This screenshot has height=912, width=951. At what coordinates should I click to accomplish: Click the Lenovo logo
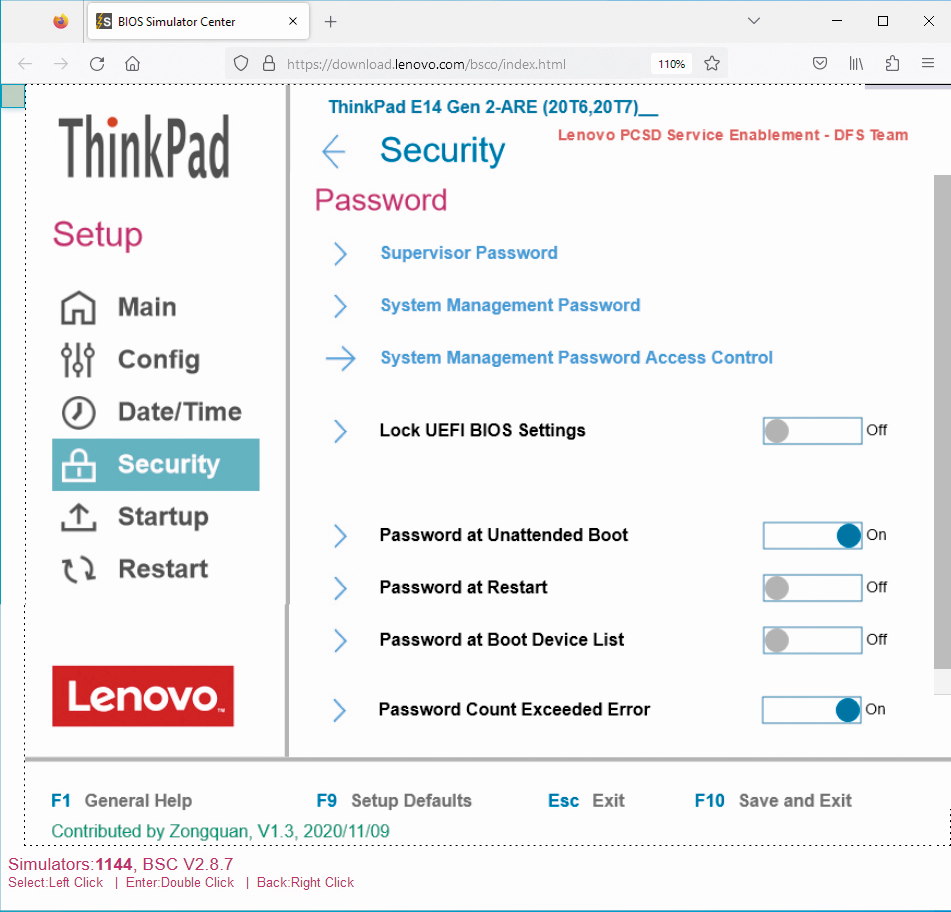click(x=143, y=696)
